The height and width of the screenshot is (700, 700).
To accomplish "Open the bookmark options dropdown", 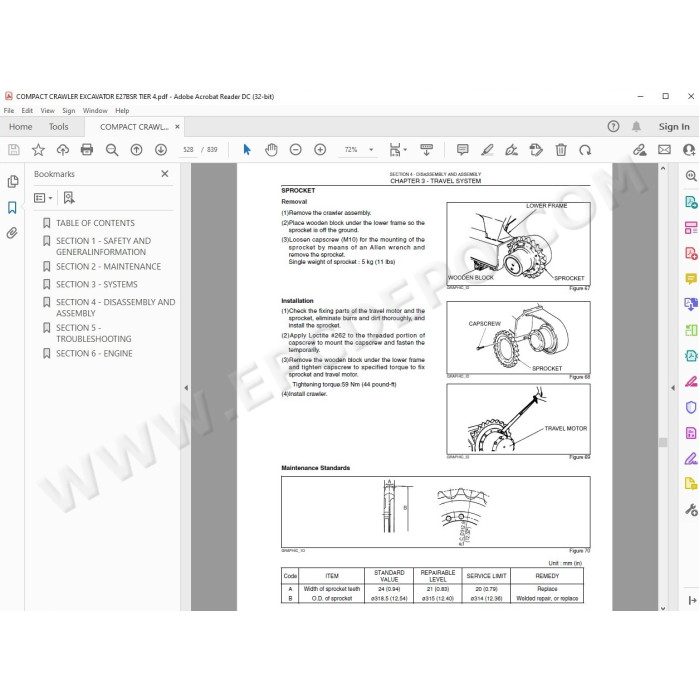I will pyautogui.click(x=43, y=198).
